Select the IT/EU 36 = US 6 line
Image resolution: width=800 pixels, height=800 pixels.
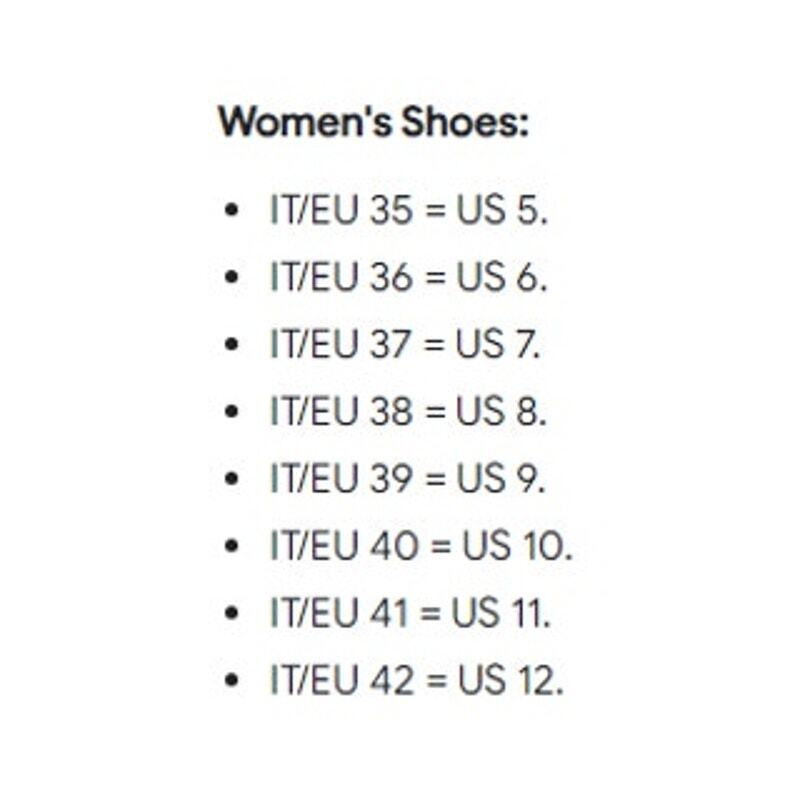(x=409, y=277)
